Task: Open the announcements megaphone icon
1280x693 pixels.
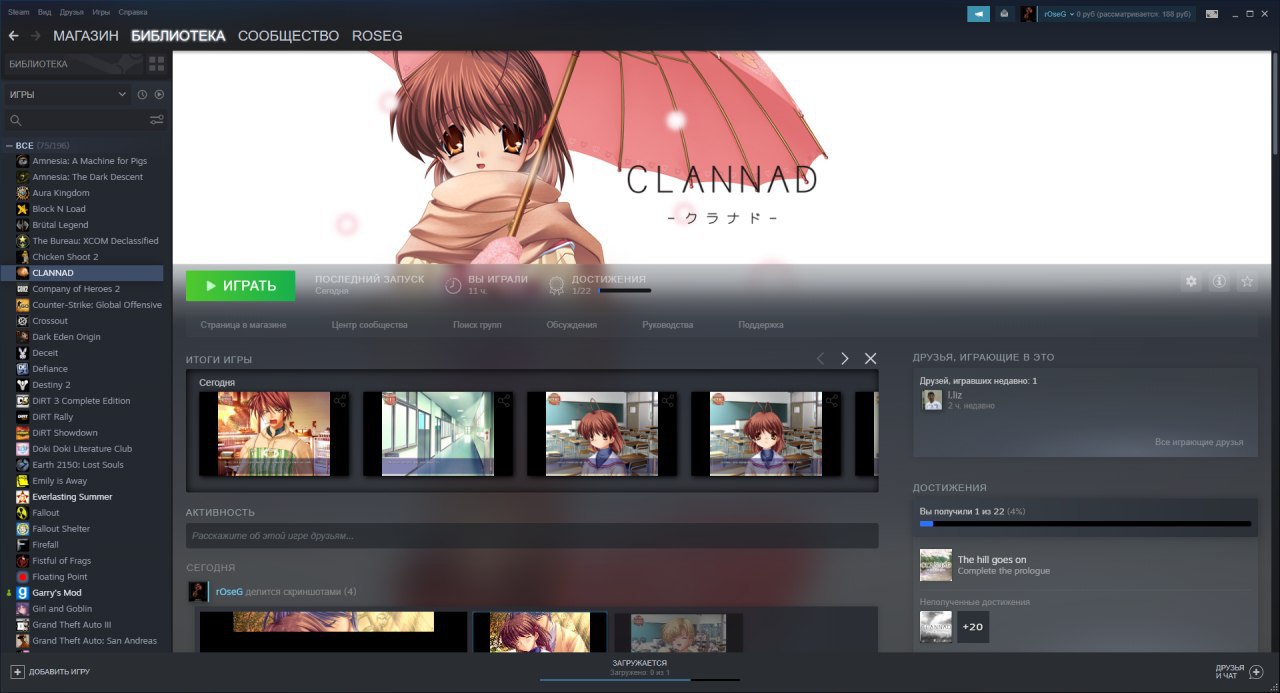Action: (x=978, y=14)
